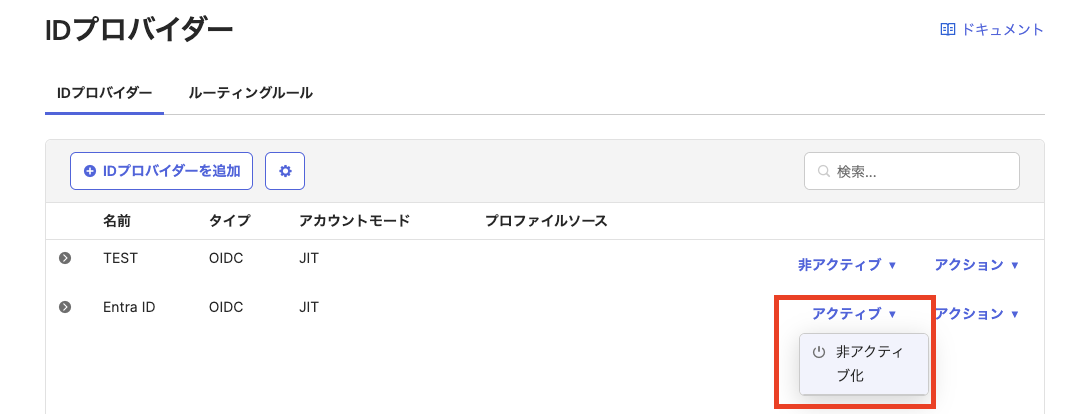
Task: Open the ドキュメント link
Action: tap(1002, 30)
